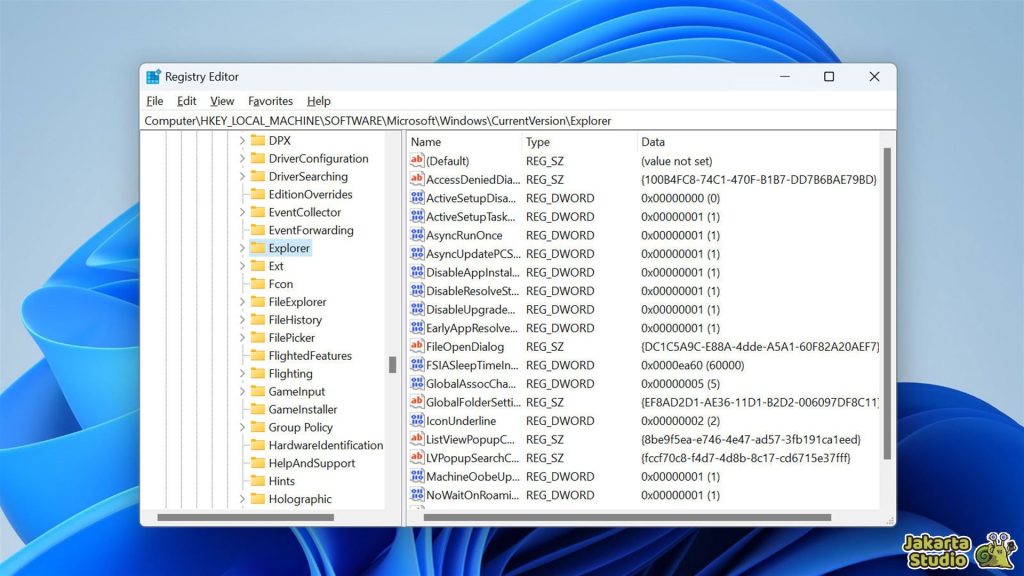Click the DWORD icon beside ActiveSetupDisa value
The image size is (1024, 576).
(418, 198)
